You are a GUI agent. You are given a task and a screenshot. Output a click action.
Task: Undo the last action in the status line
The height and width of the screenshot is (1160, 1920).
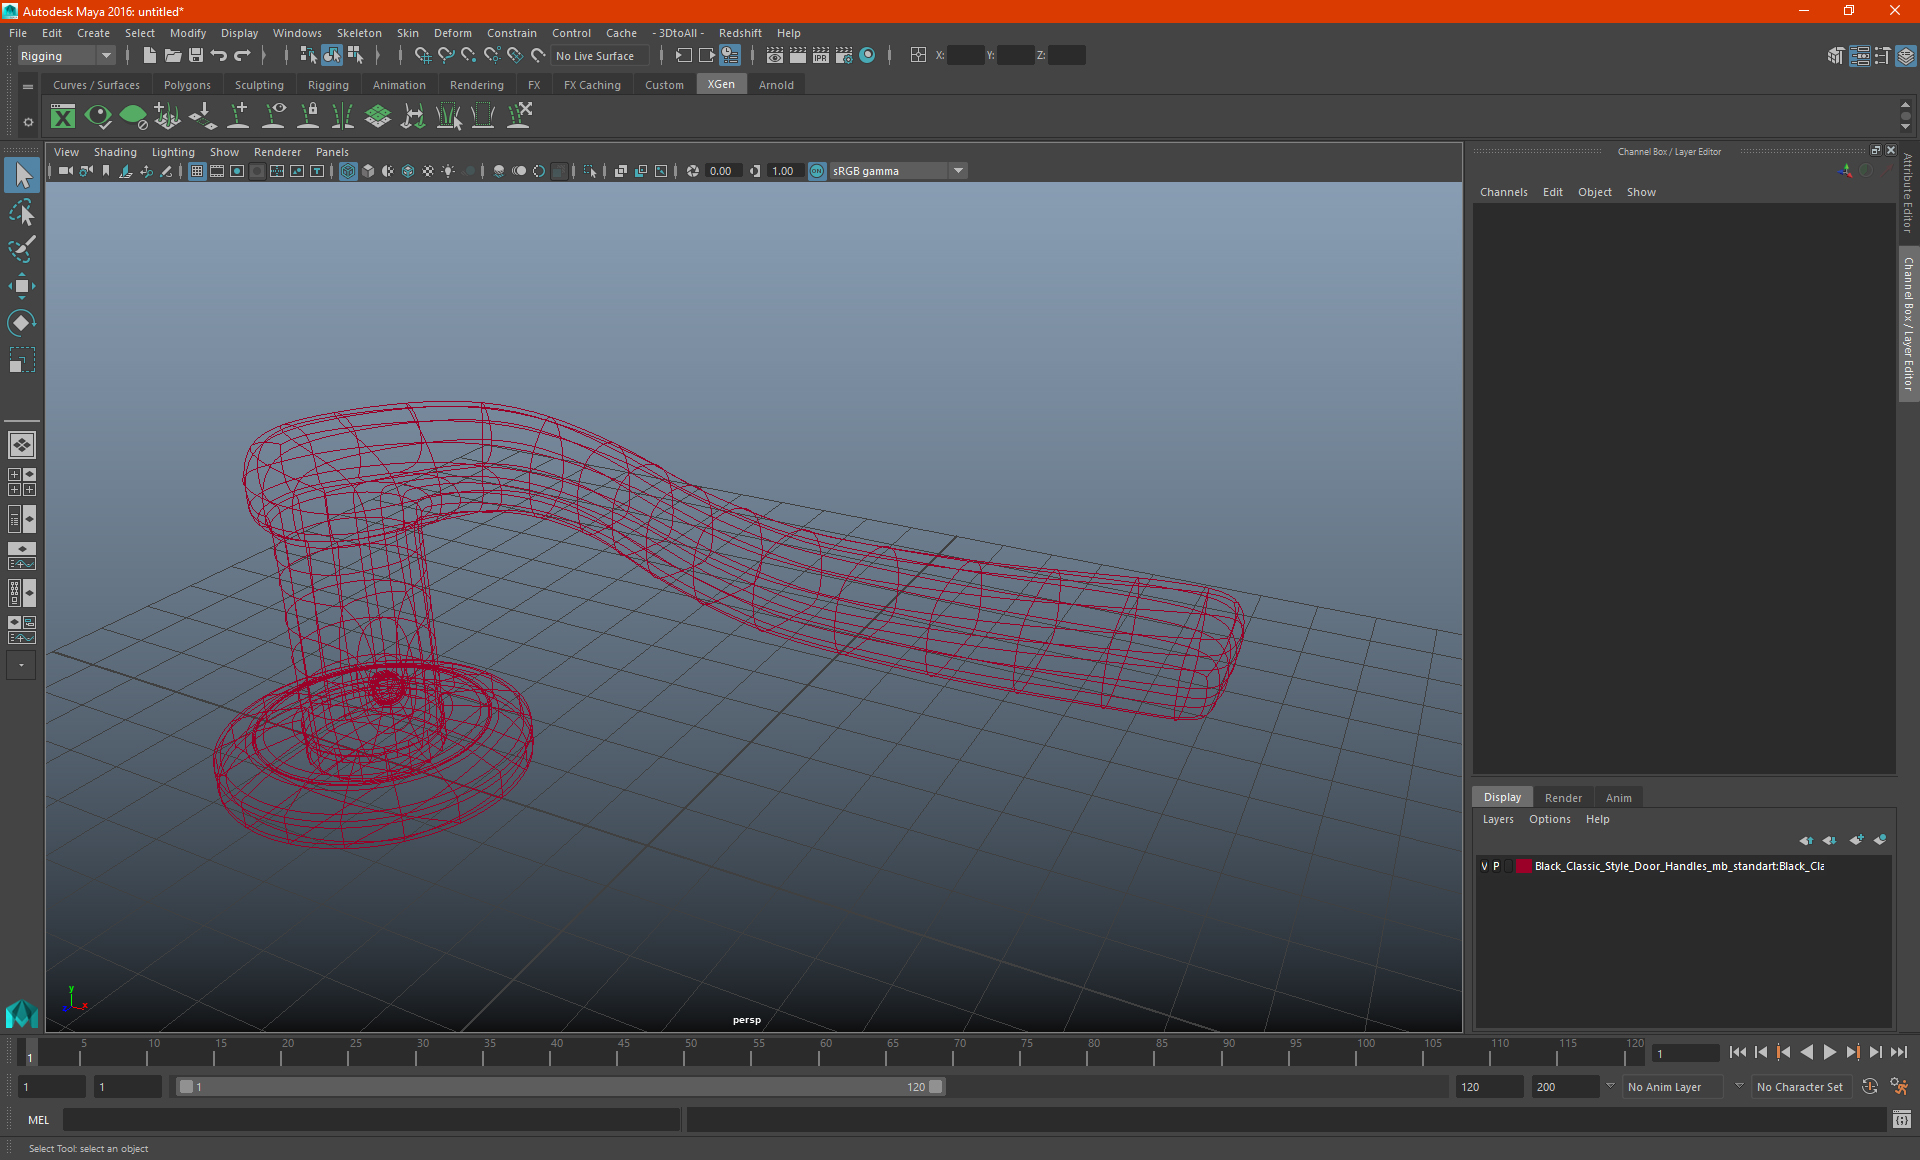[x=219, y=56]
